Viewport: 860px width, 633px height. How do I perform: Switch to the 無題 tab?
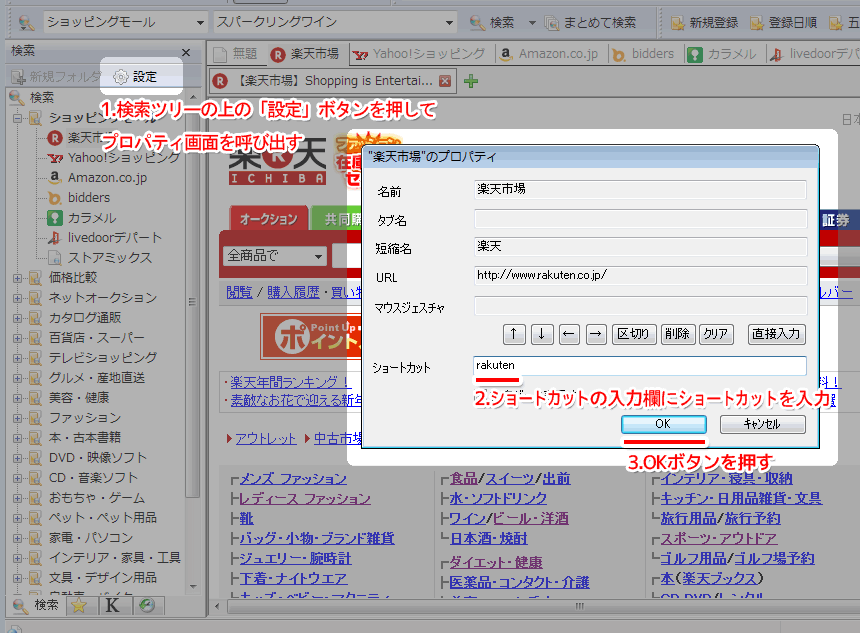[x=236, y=54]
